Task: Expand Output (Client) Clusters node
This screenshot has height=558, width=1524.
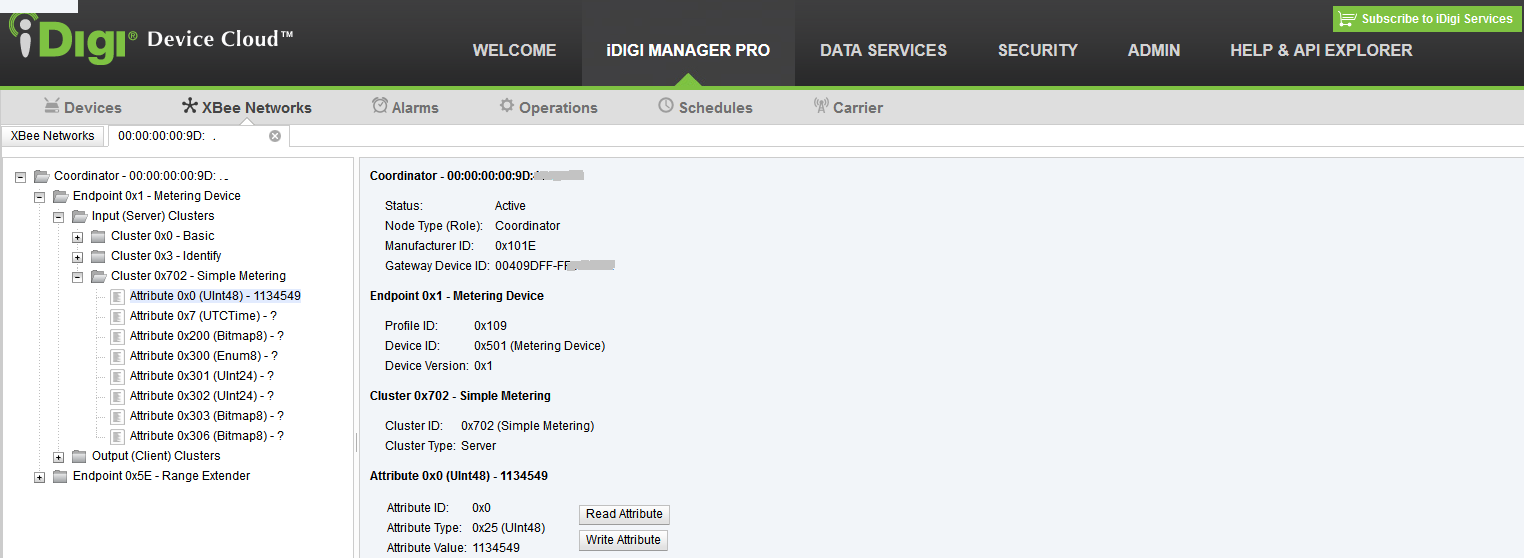Action: [59, 457]
